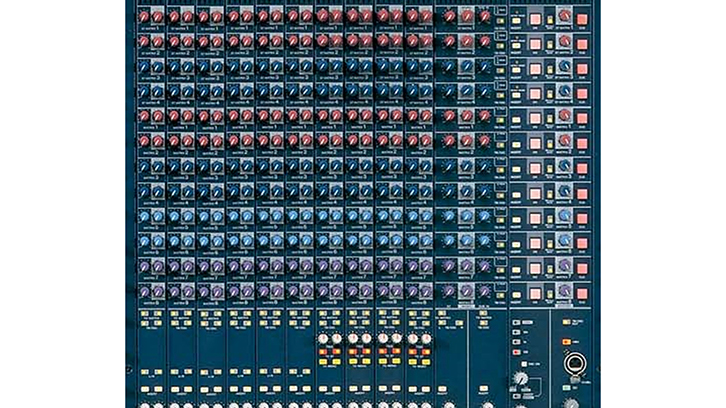Cue the MATRIX 8 output
The width and height of the screenshot is (726, 408).
pyautogui.click(x=582, y=294)
